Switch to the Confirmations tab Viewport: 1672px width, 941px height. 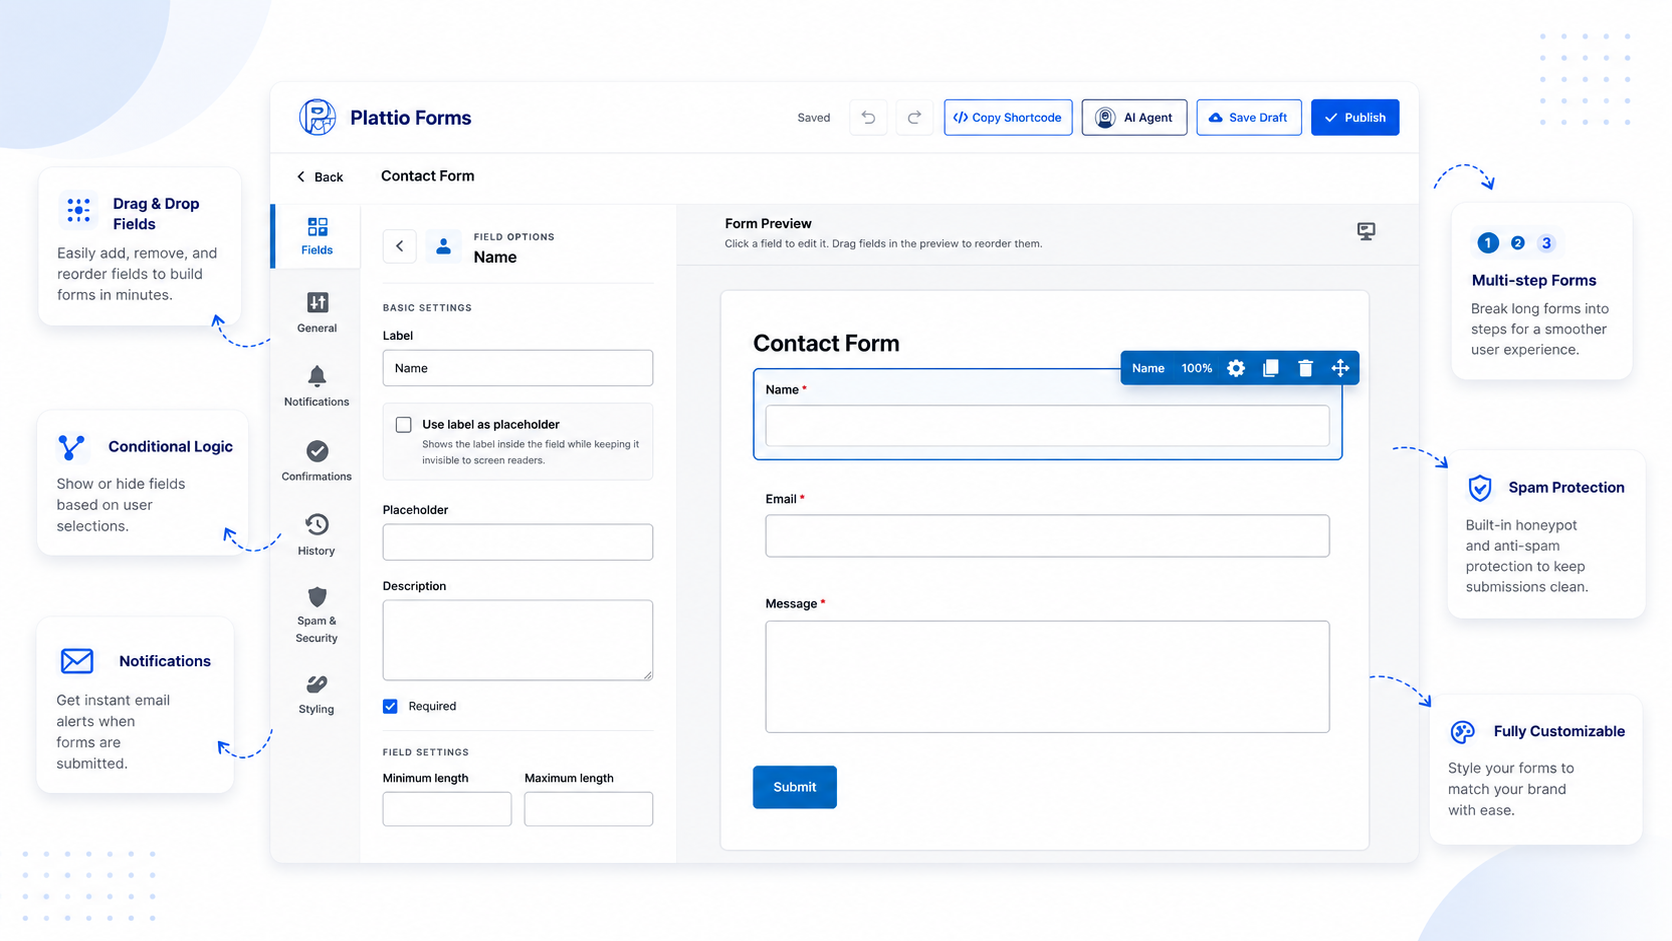(317, 461)
